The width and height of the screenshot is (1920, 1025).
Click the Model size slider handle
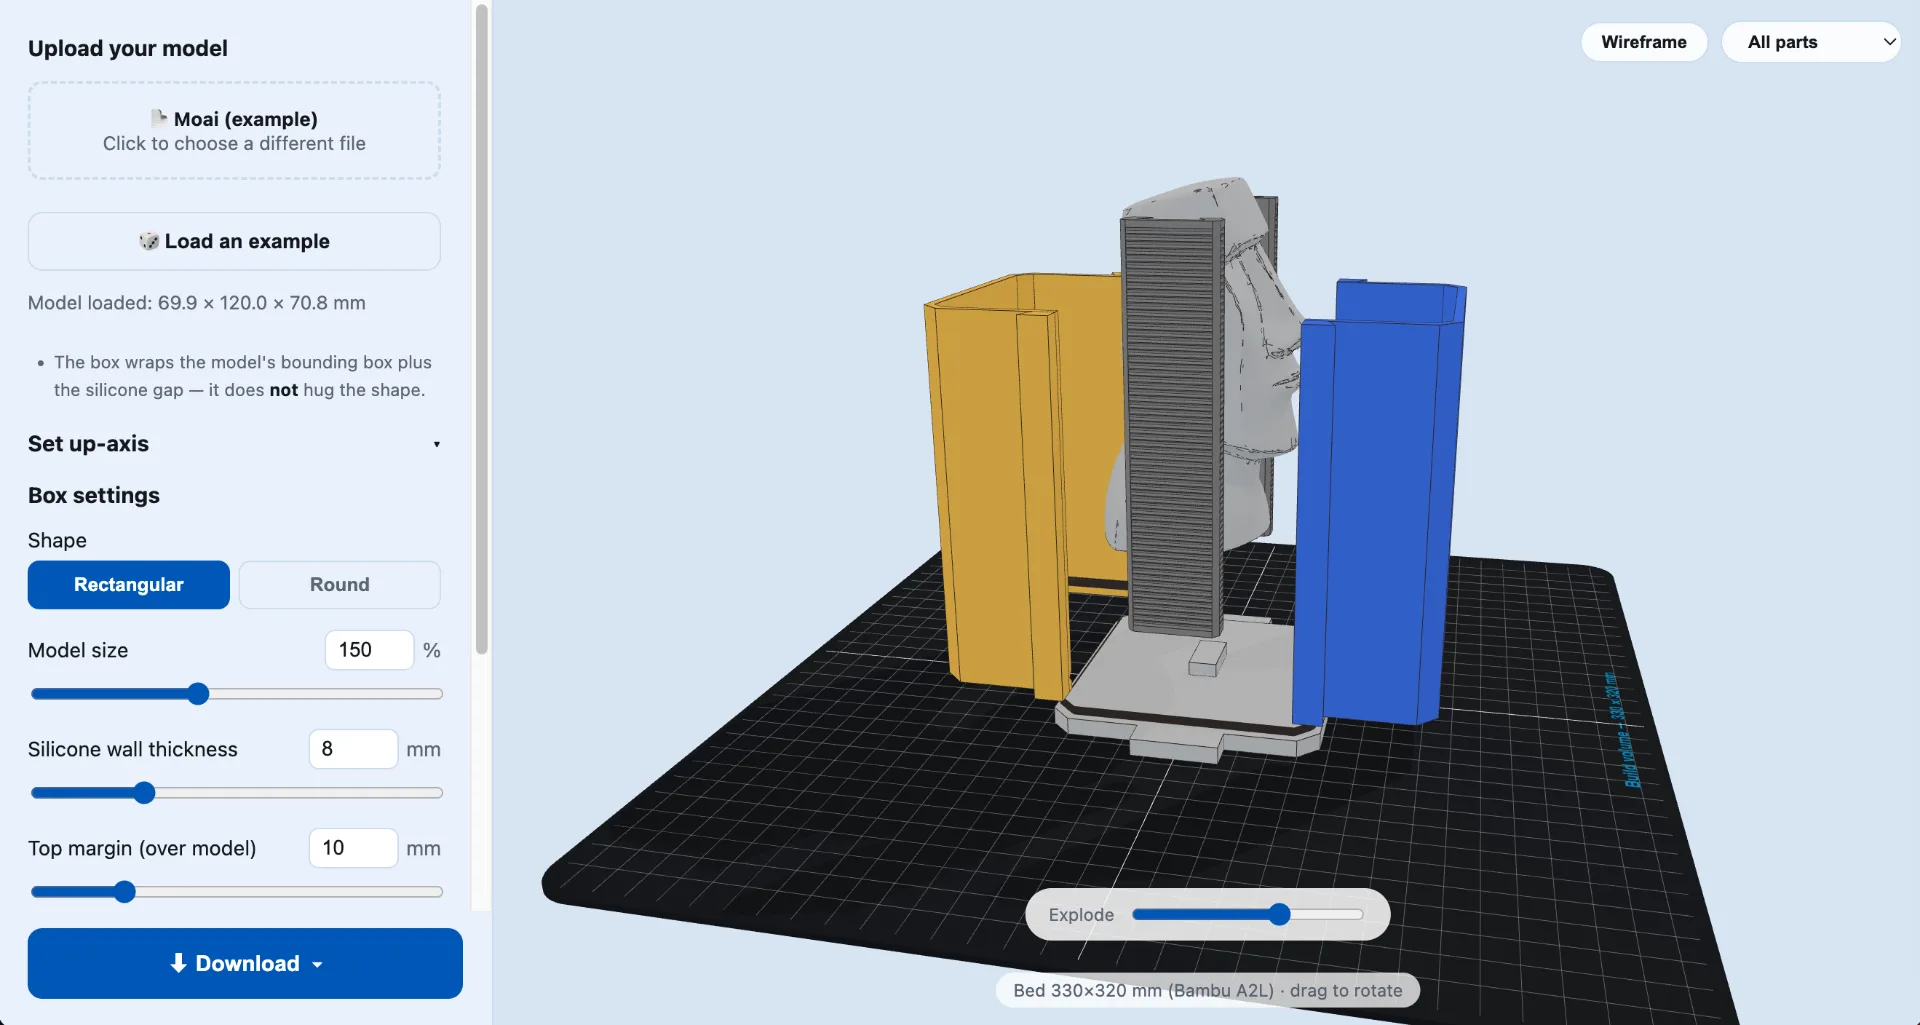point(198,694)
